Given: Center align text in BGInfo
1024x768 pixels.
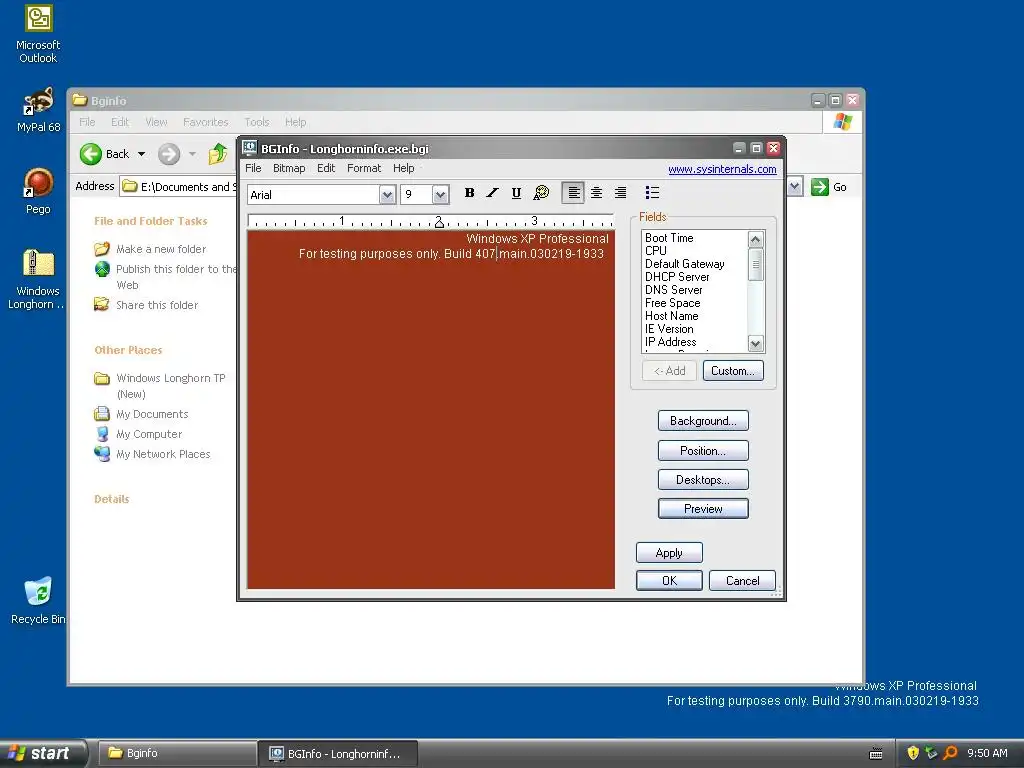Looking at the screenshot, I should tap(596, 193).
